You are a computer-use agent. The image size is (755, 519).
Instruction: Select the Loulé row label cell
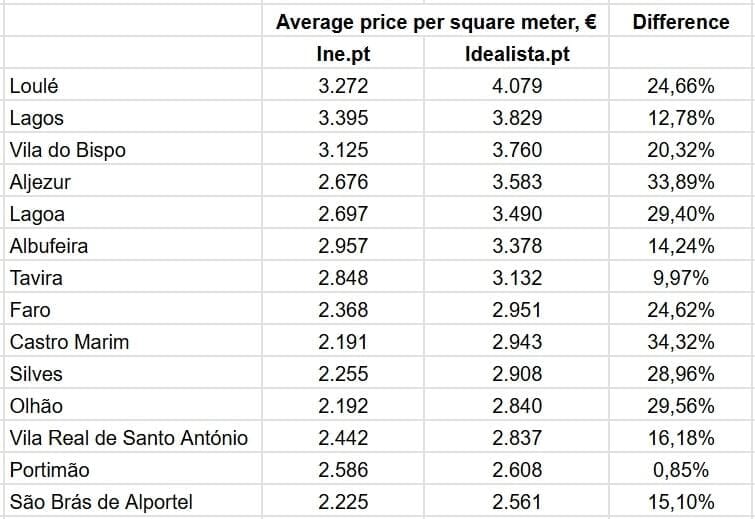[34, 86]
